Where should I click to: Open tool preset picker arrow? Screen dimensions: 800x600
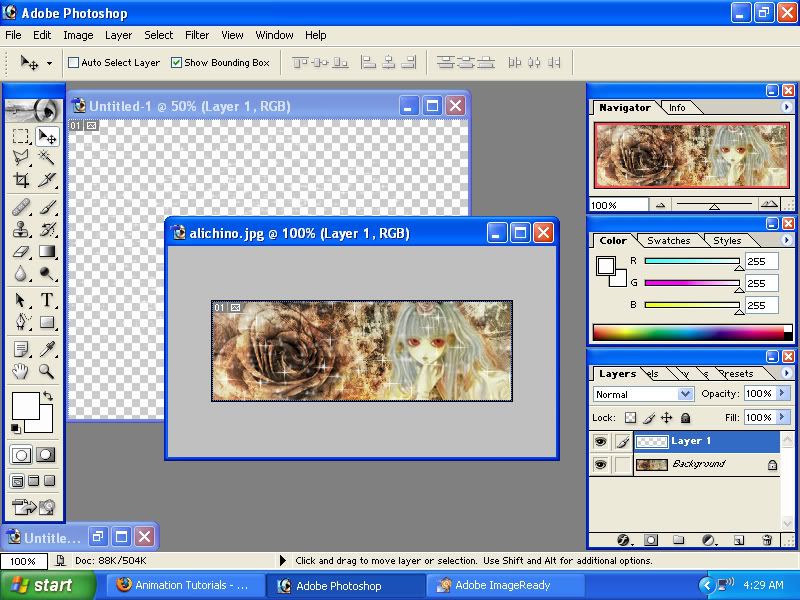click(x=49, y=63)
